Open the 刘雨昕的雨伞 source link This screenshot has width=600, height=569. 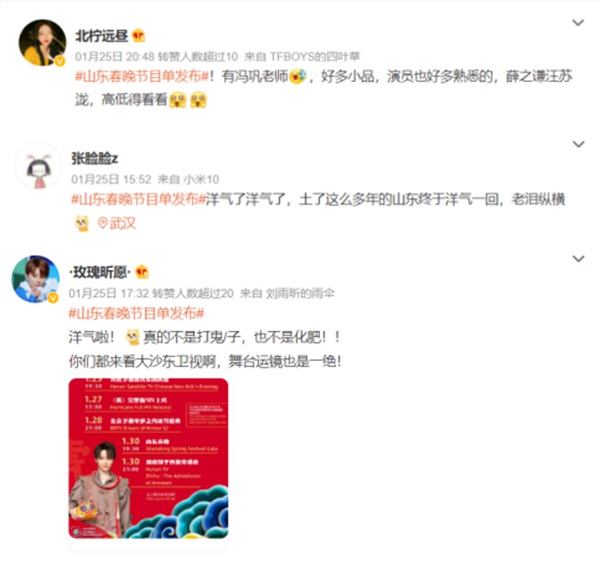coord(300,293)
